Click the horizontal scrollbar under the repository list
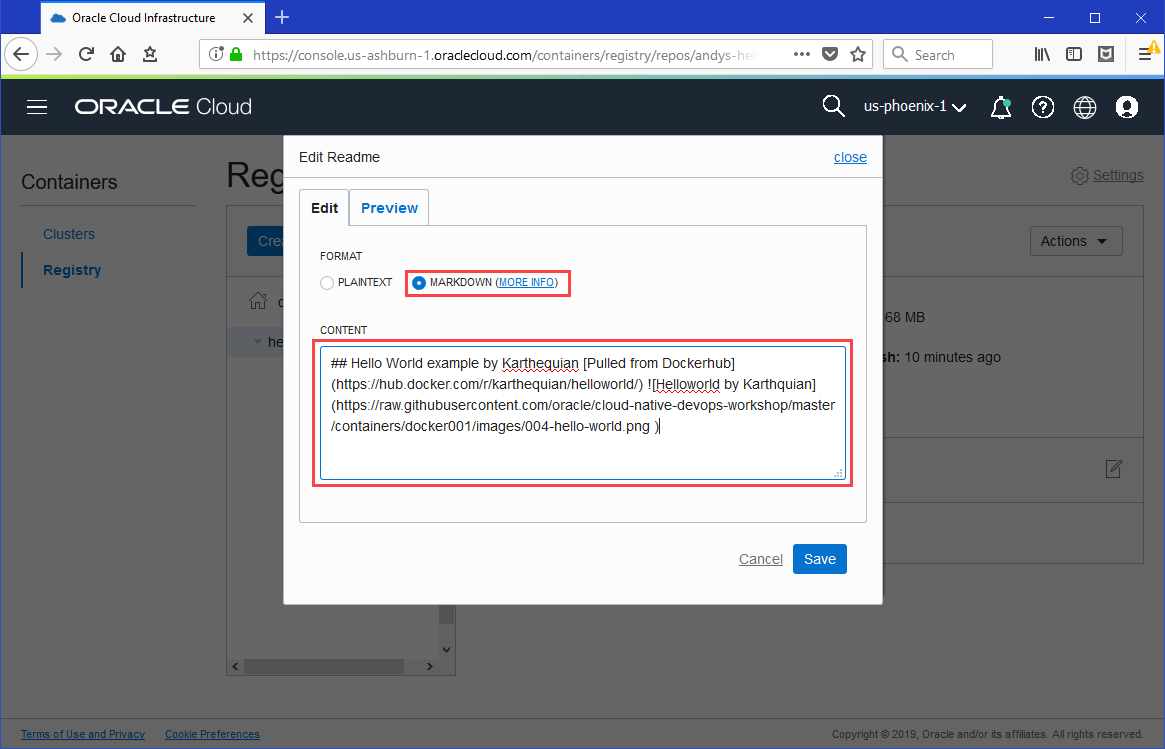 tap(323, 667)
